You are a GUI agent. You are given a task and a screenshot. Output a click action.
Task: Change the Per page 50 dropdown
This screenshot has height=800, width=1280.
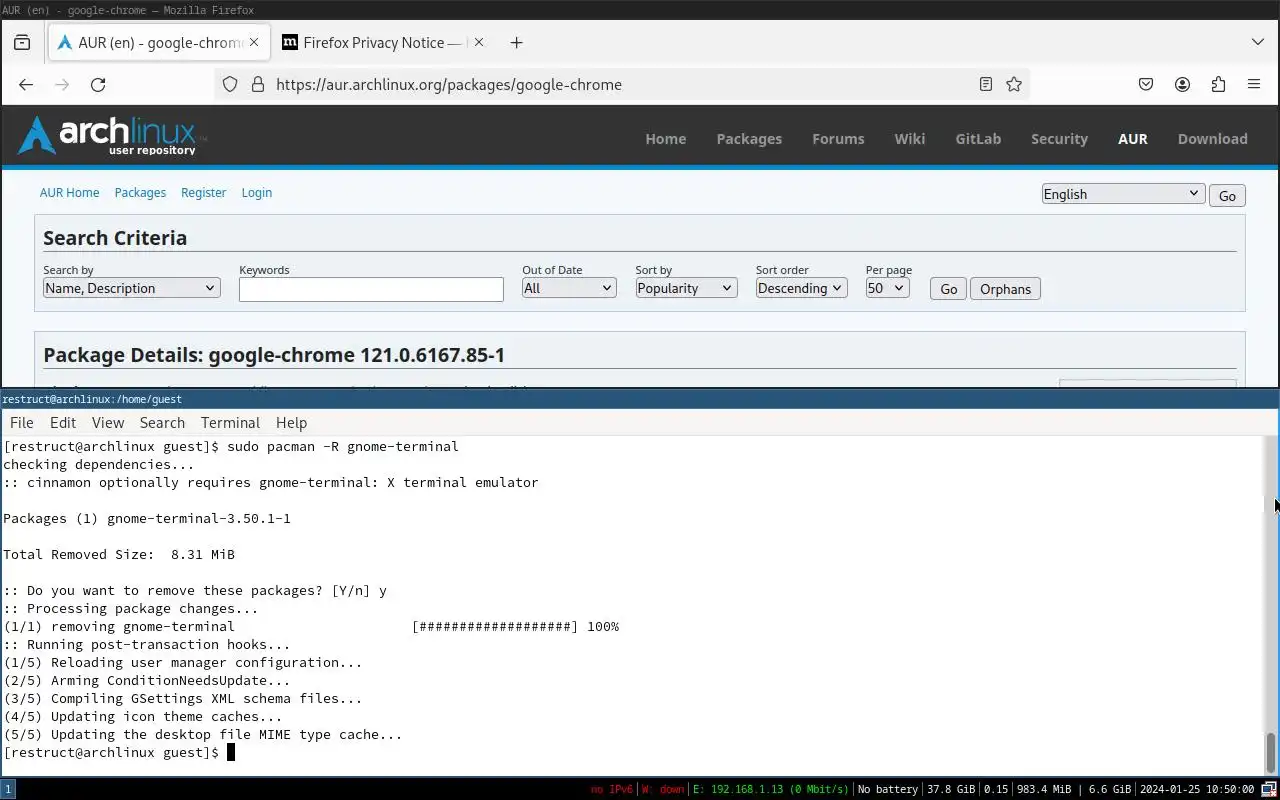coord(887,288)
